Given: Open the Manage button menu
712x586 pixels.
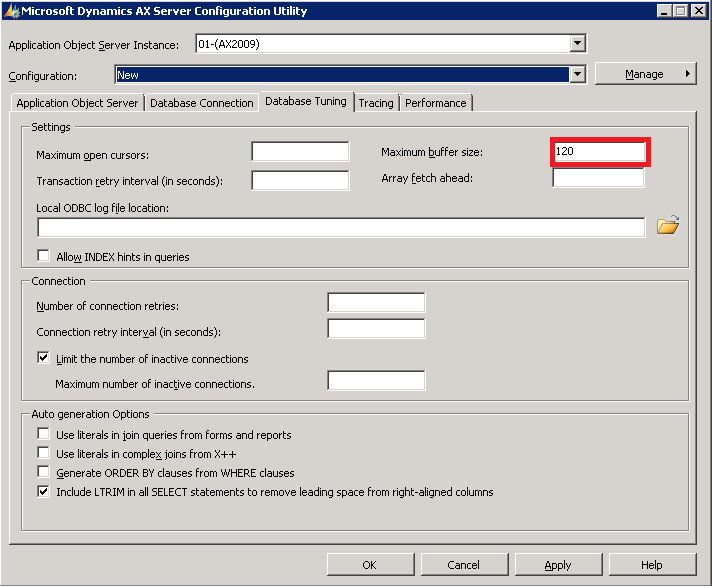Looking at the screenshot, I should click(645, 74).
